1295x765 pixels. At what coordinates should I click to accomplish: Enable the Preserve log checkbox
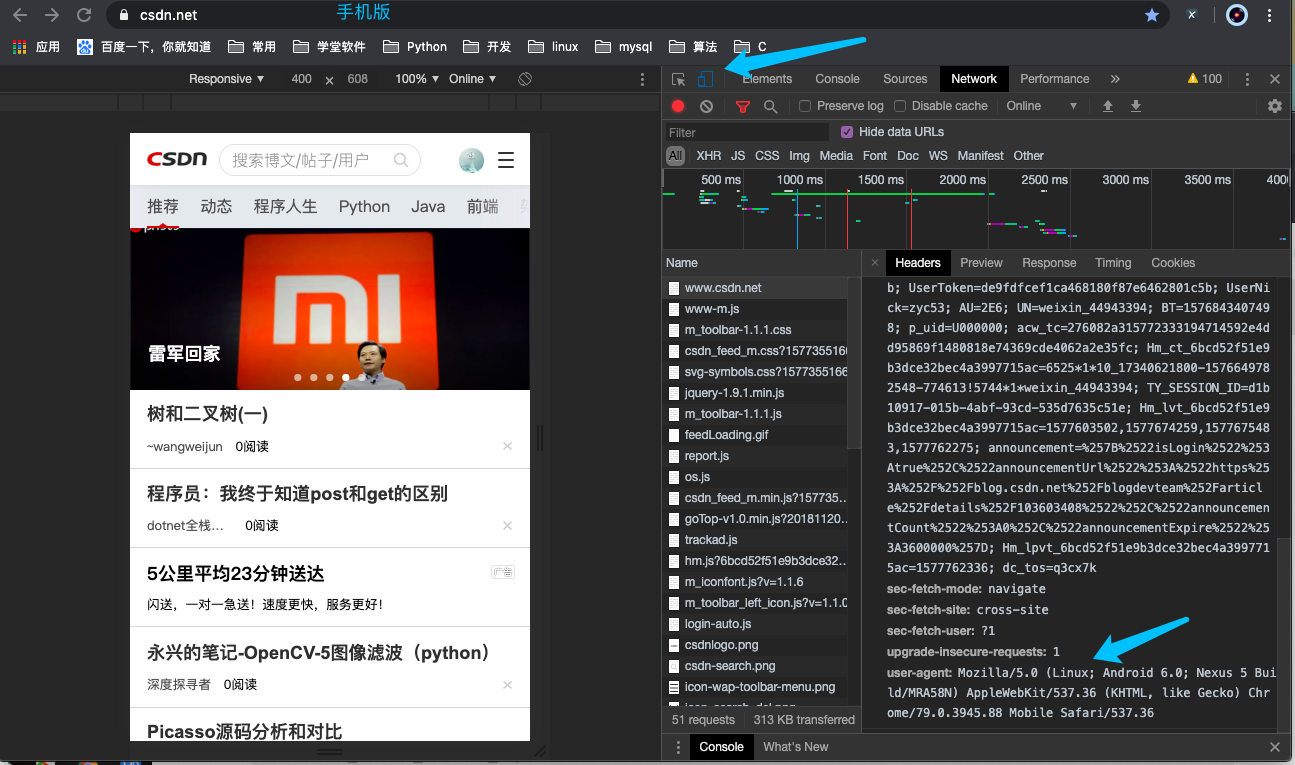805,106
